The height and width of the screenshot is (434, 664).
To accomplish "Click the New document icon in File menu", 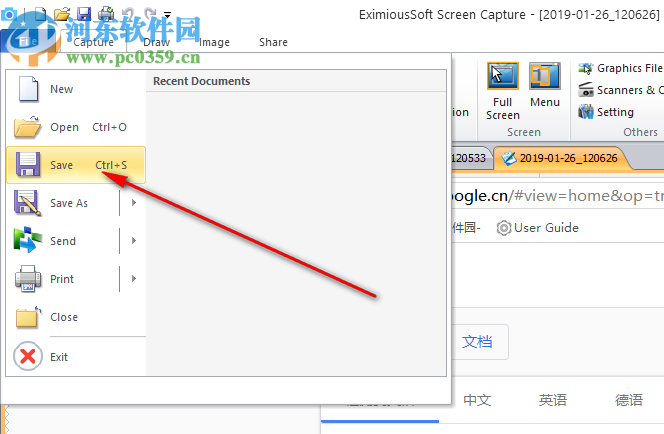I will point(28,89).
